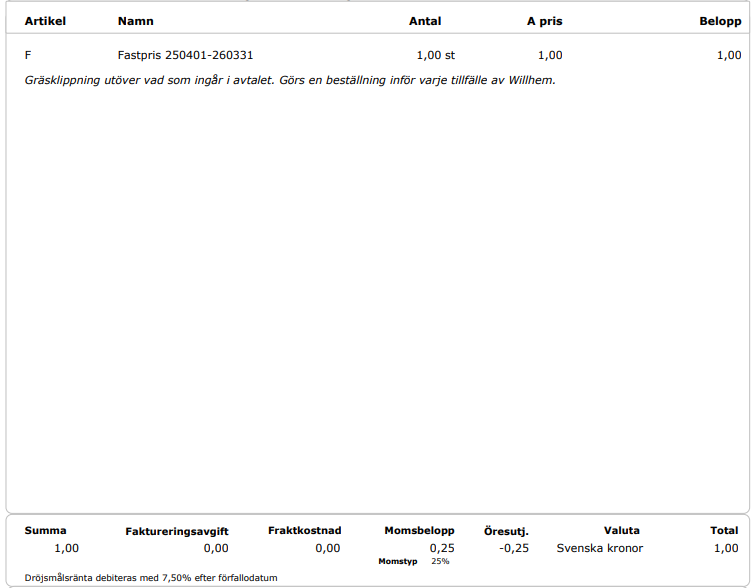Click the Gräsklippning description note
This screenshot has height=588, width=751.
[290, 80]
